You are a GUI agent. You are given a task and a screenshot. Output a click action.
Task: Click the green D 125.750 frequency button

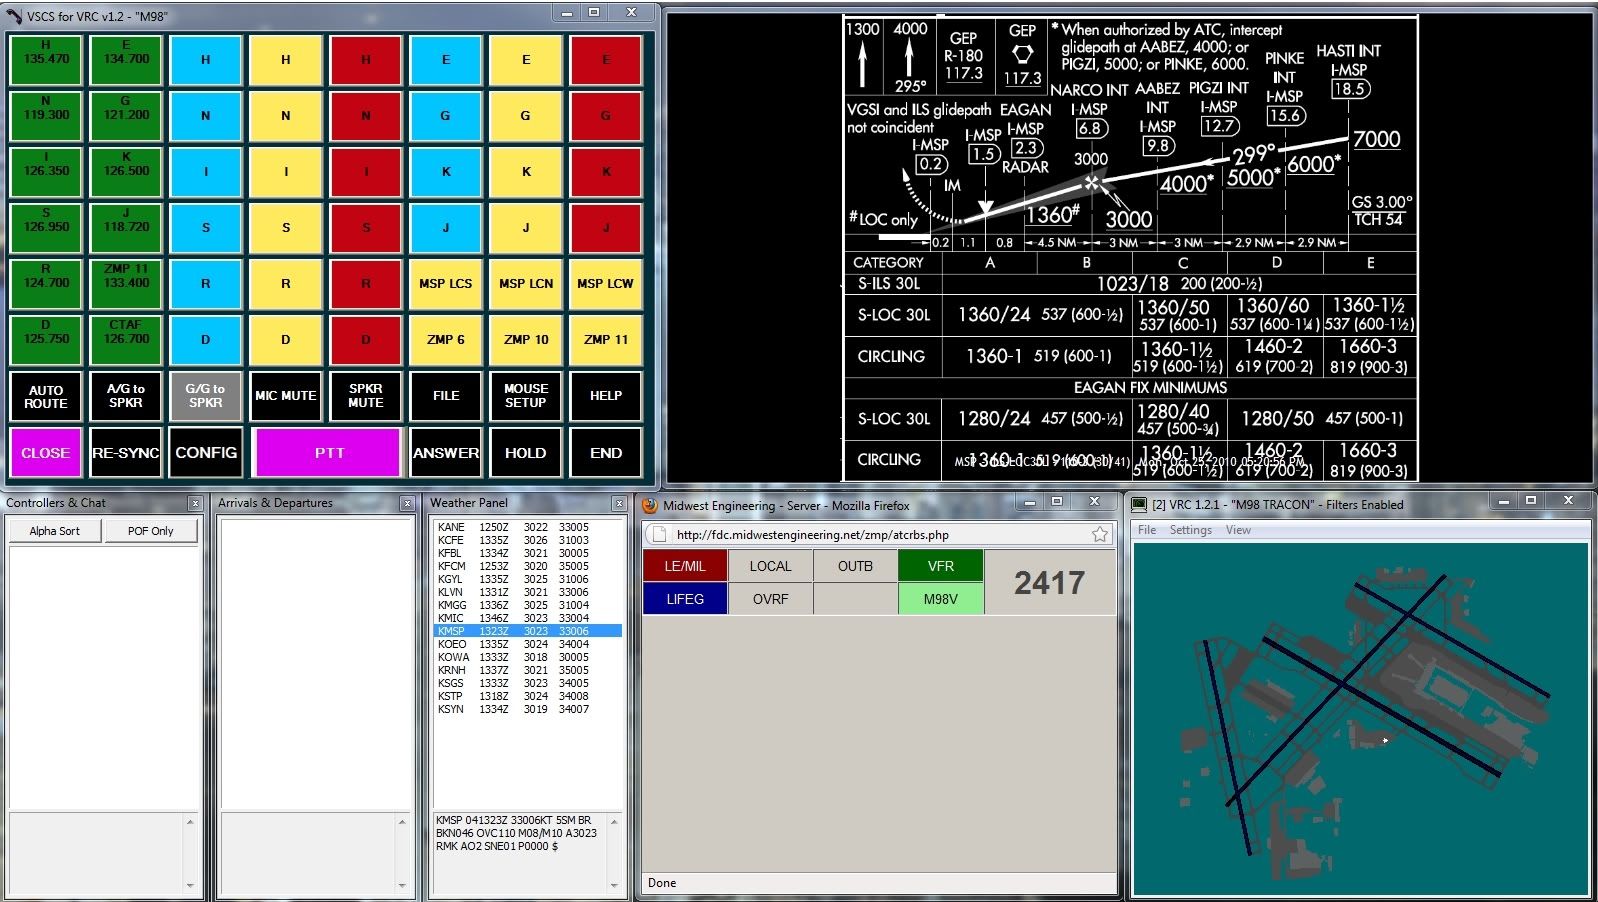tap(46, 339)
